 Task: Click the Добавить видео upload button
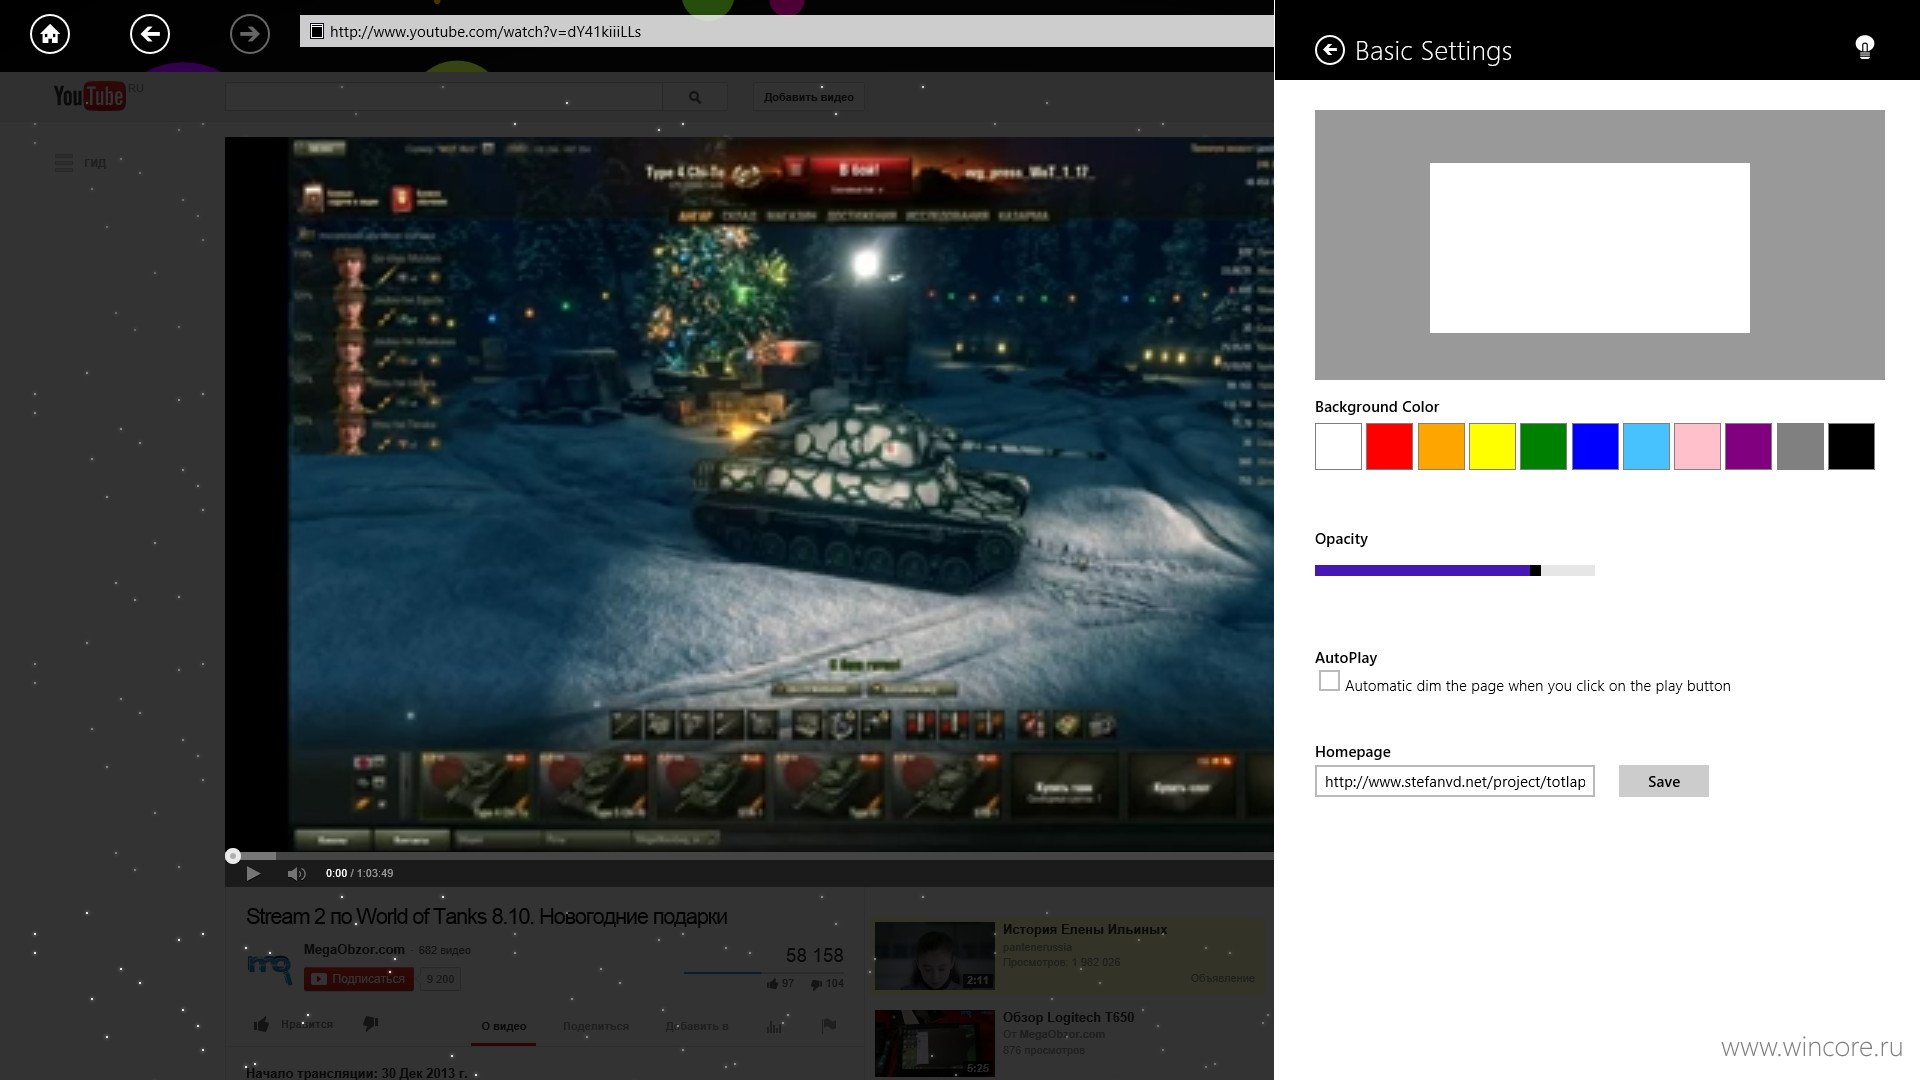pos(809,97)
